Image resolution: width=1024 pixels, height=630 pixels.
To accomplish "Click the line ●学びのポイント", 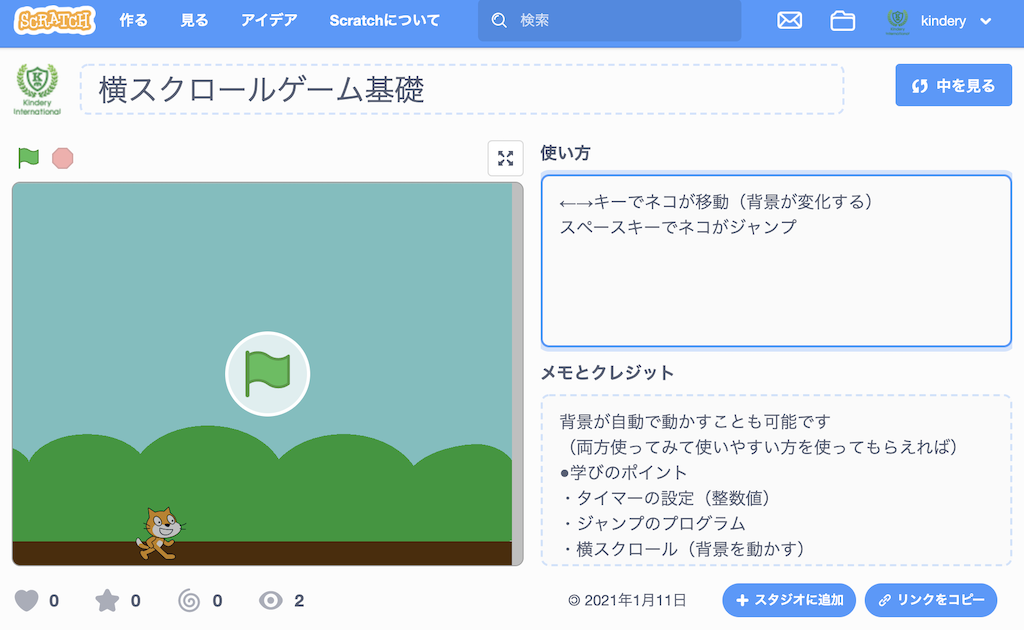I will (x=624, y=473).
